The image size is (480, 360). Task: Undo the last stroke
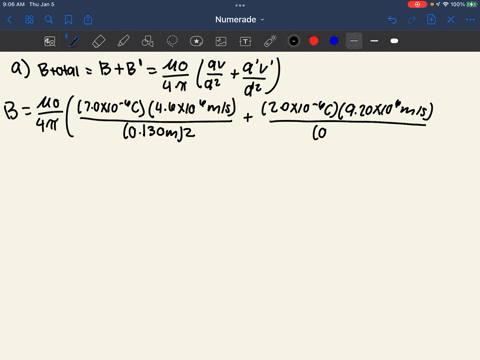coord(392,20)
